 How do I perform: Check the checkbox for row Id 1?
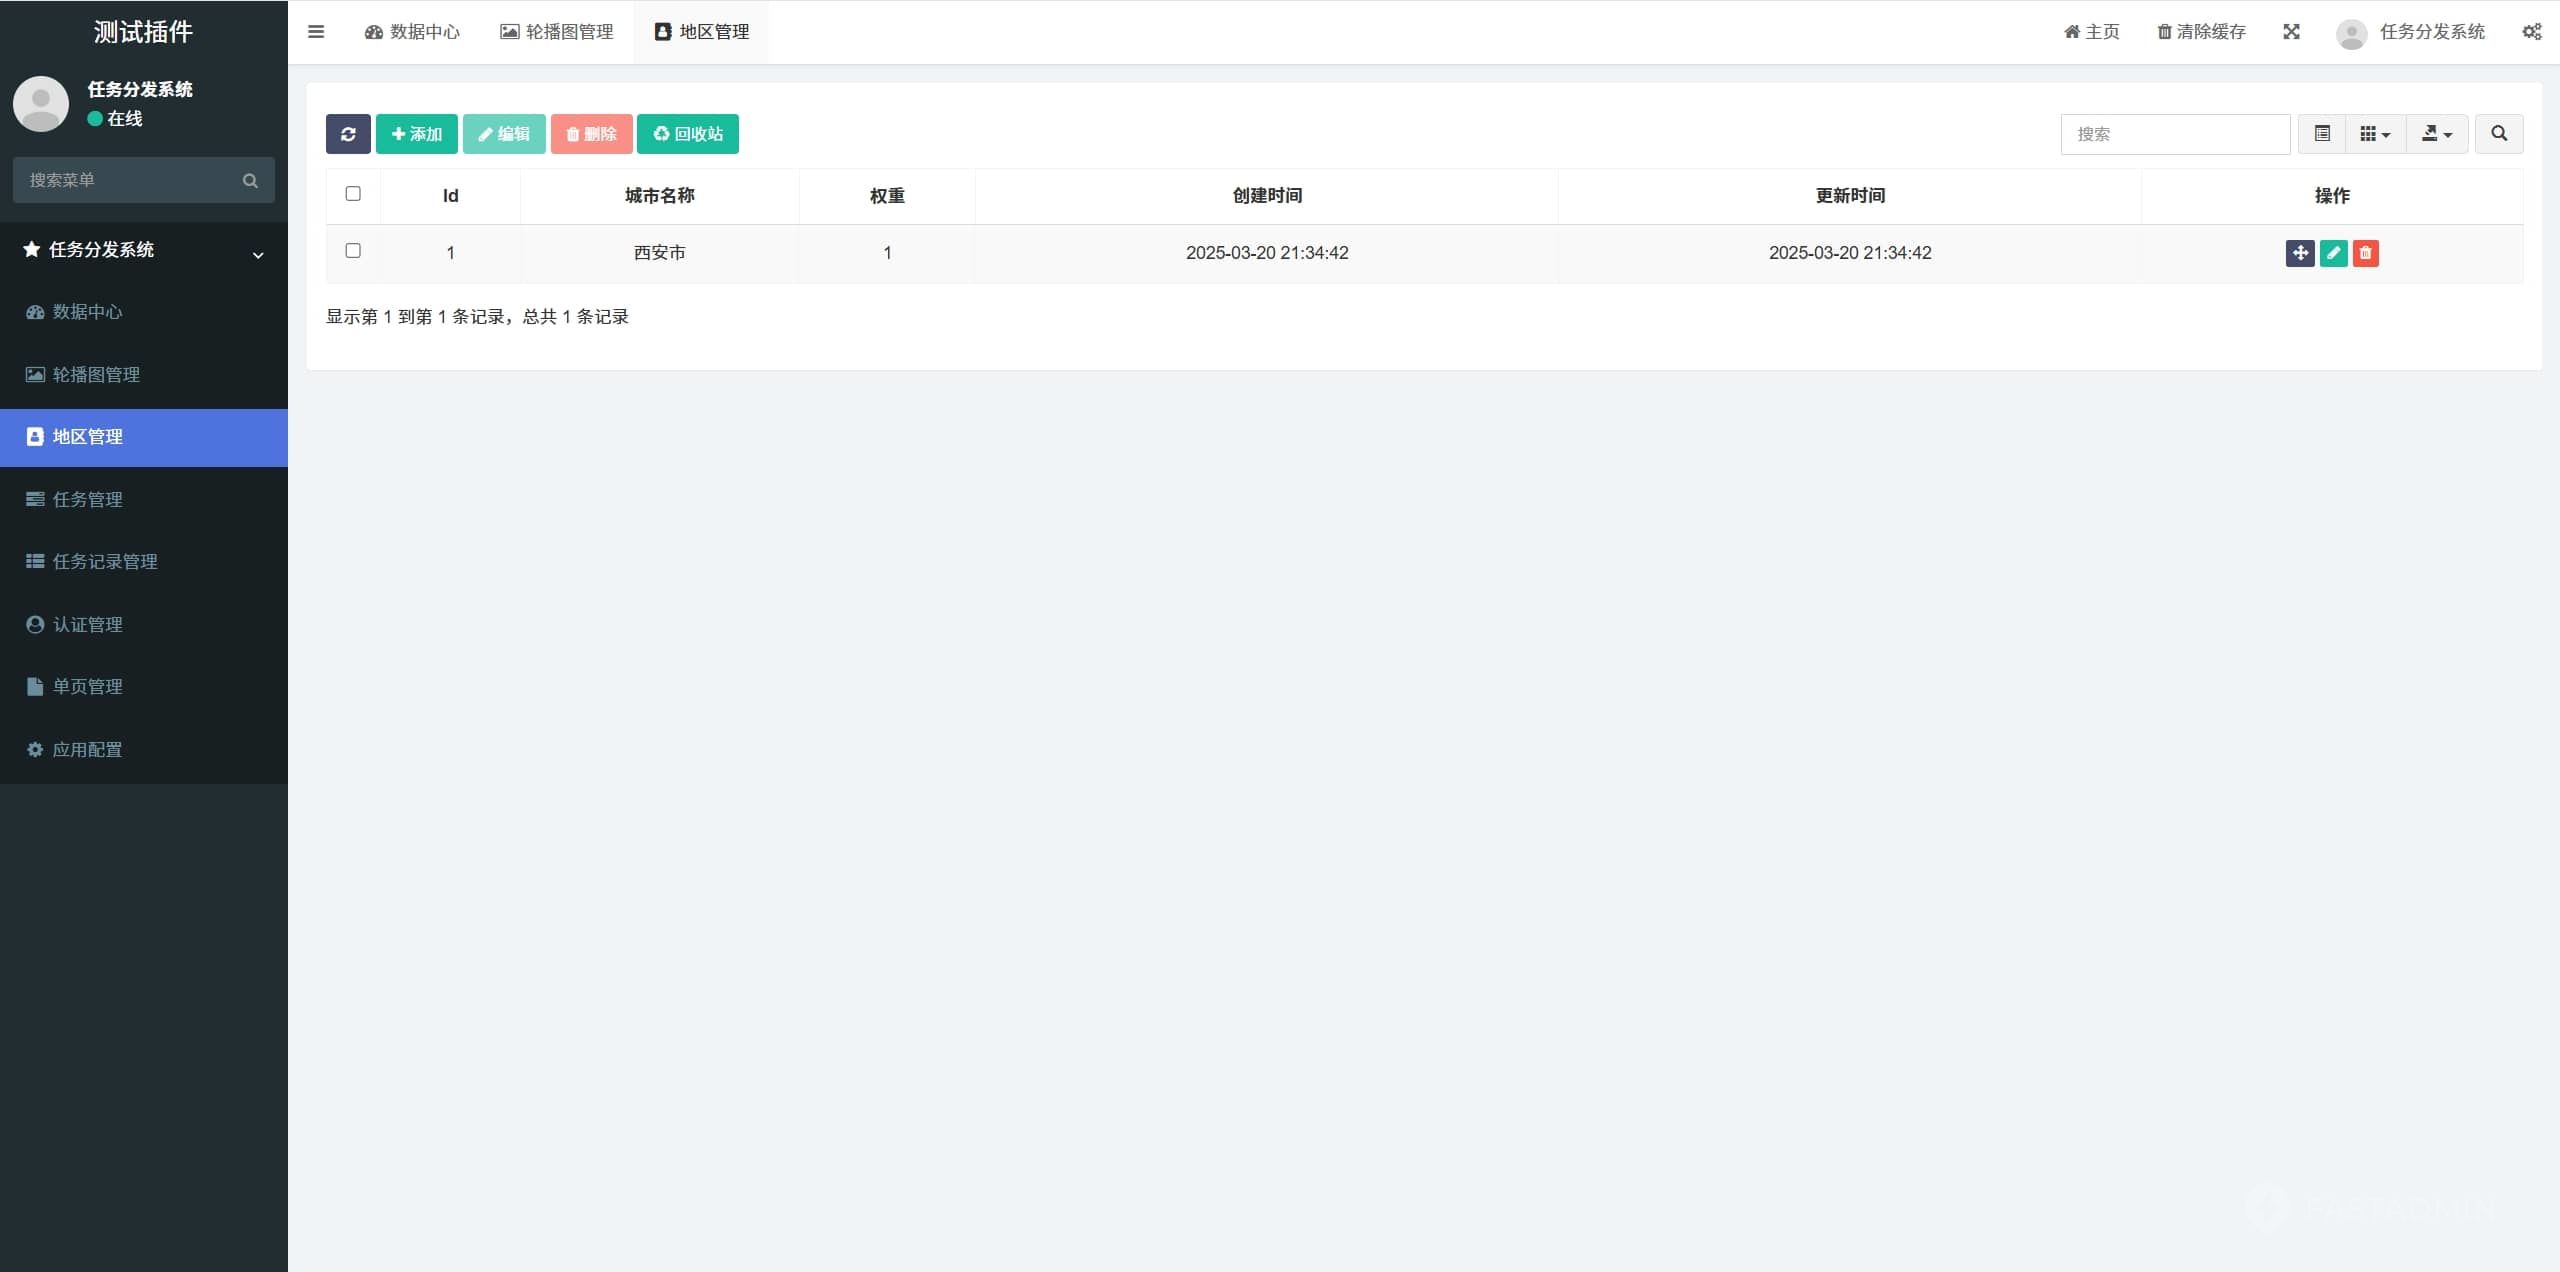(353, 251)
